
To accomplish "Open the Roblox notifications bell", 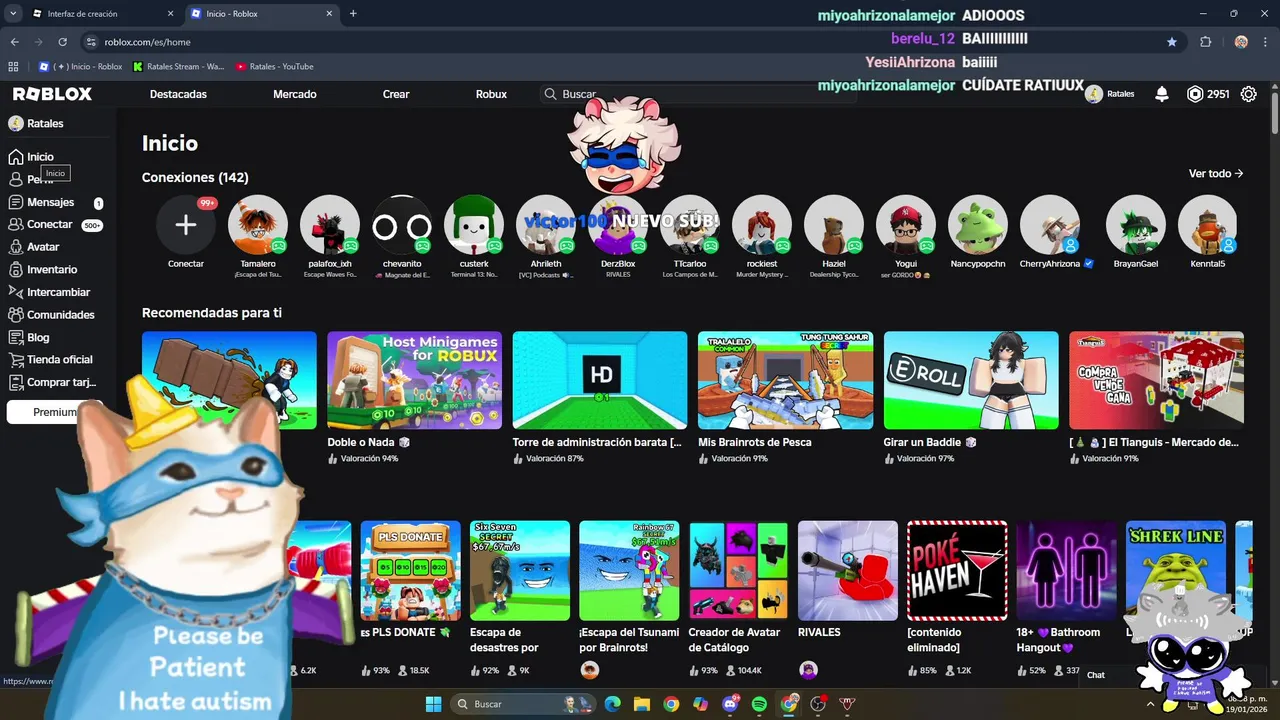I will 1162,94.
